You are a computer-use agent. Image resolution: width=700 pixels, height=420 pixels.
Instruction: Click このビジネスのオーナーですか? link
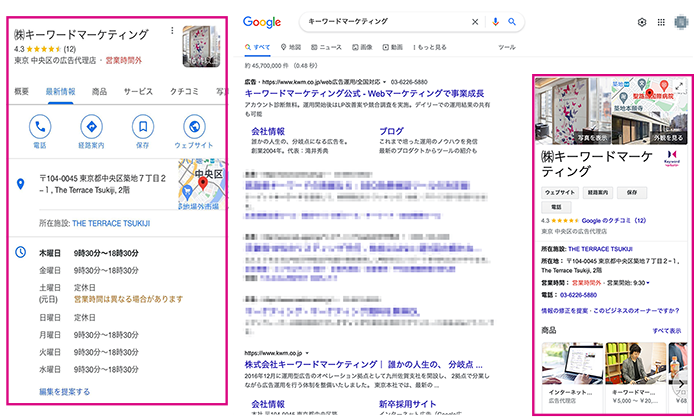(x=636, y=311)
